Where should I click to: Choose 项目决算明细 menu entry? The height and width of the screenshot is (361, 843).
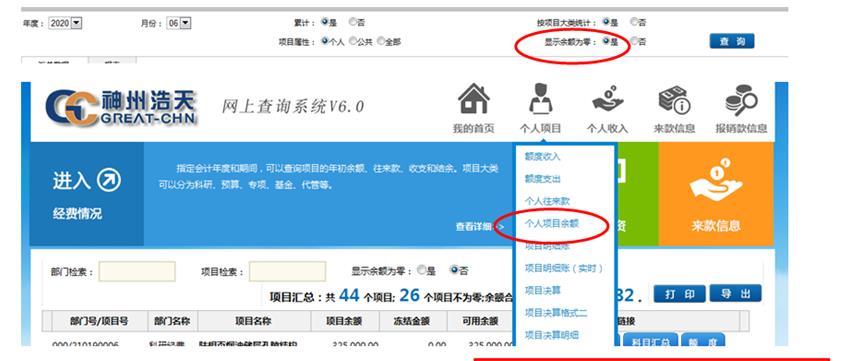(x=552, y=335)
